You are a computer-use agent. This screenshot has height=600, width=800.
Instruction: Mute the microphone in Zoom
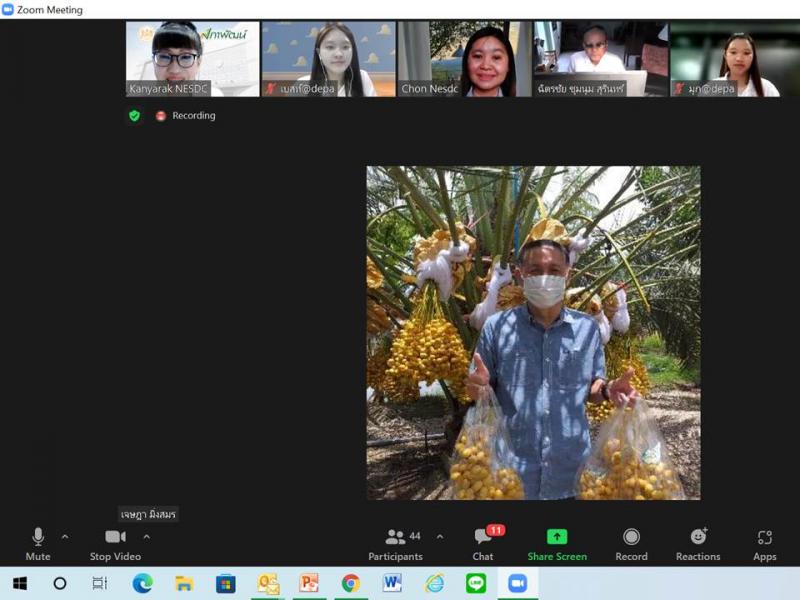[x=38, y=544]
